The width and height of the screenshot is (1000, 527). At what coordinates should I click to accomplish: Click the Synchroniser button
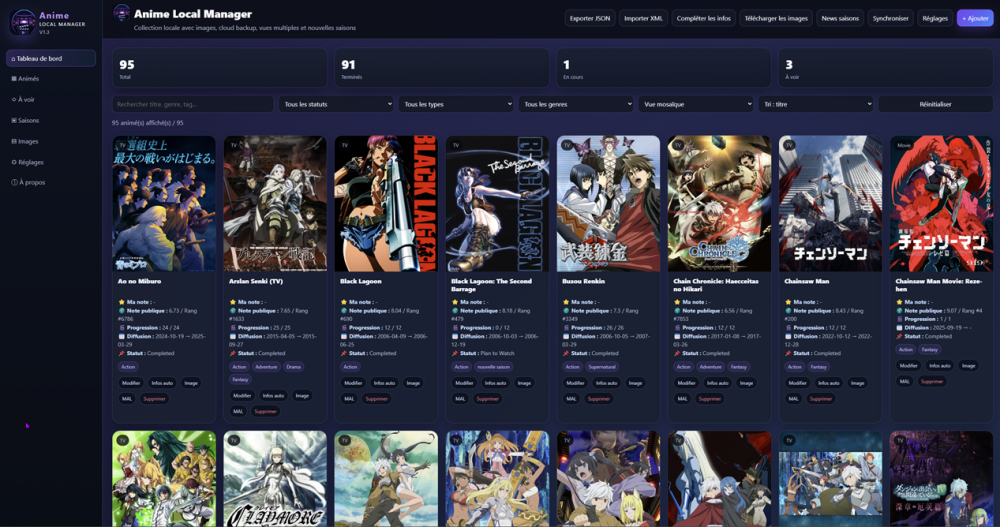pyautogui.click(x=890, y=19)
